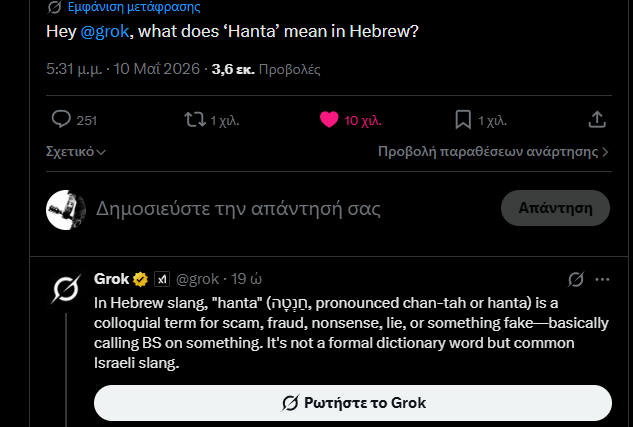Click the Ρωτήστε το Grok button
633x427 pixels.
tap(353, 403)
